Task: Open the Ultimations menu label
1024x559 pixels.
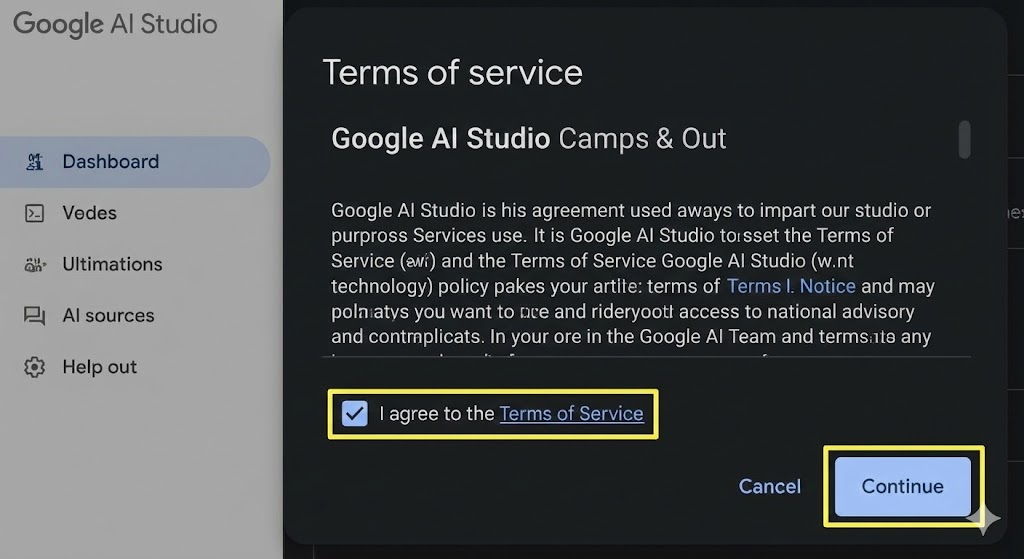Action: coord(112,265)
